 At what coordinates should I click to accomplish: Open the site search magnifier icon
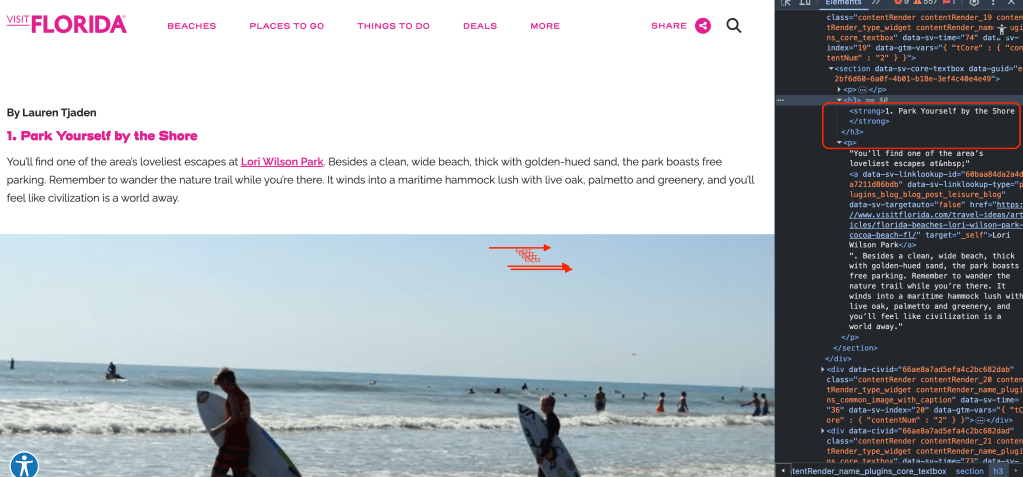(734, 26)
